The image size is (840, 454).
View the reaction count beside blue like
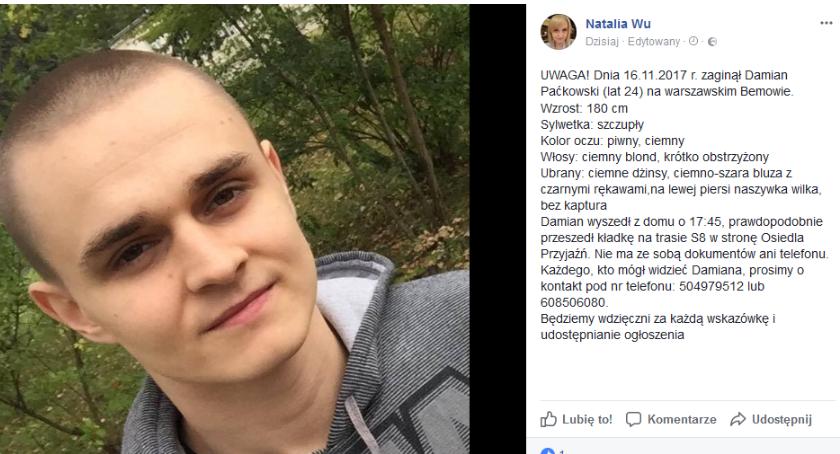click(x=561, y=452)
